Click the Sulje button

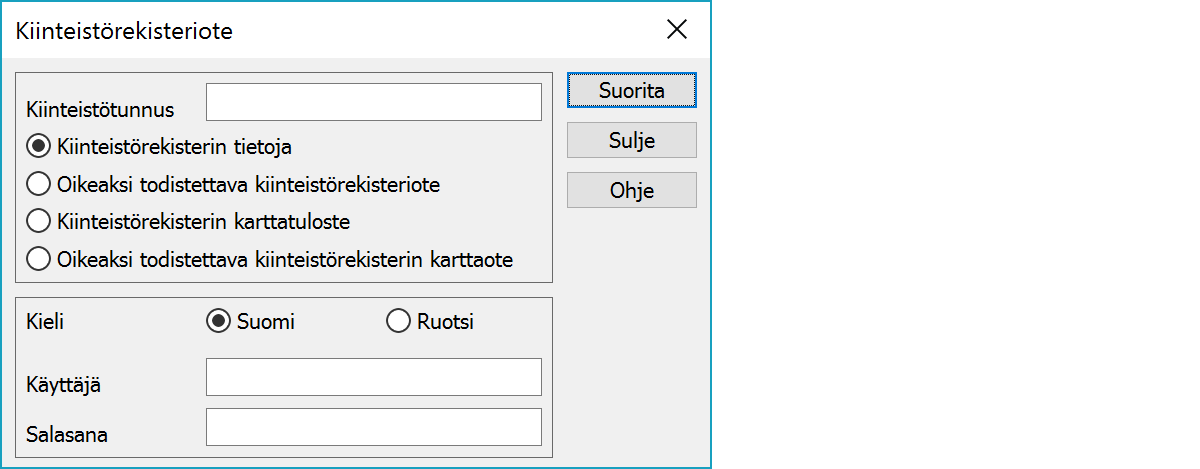(631, 140)
